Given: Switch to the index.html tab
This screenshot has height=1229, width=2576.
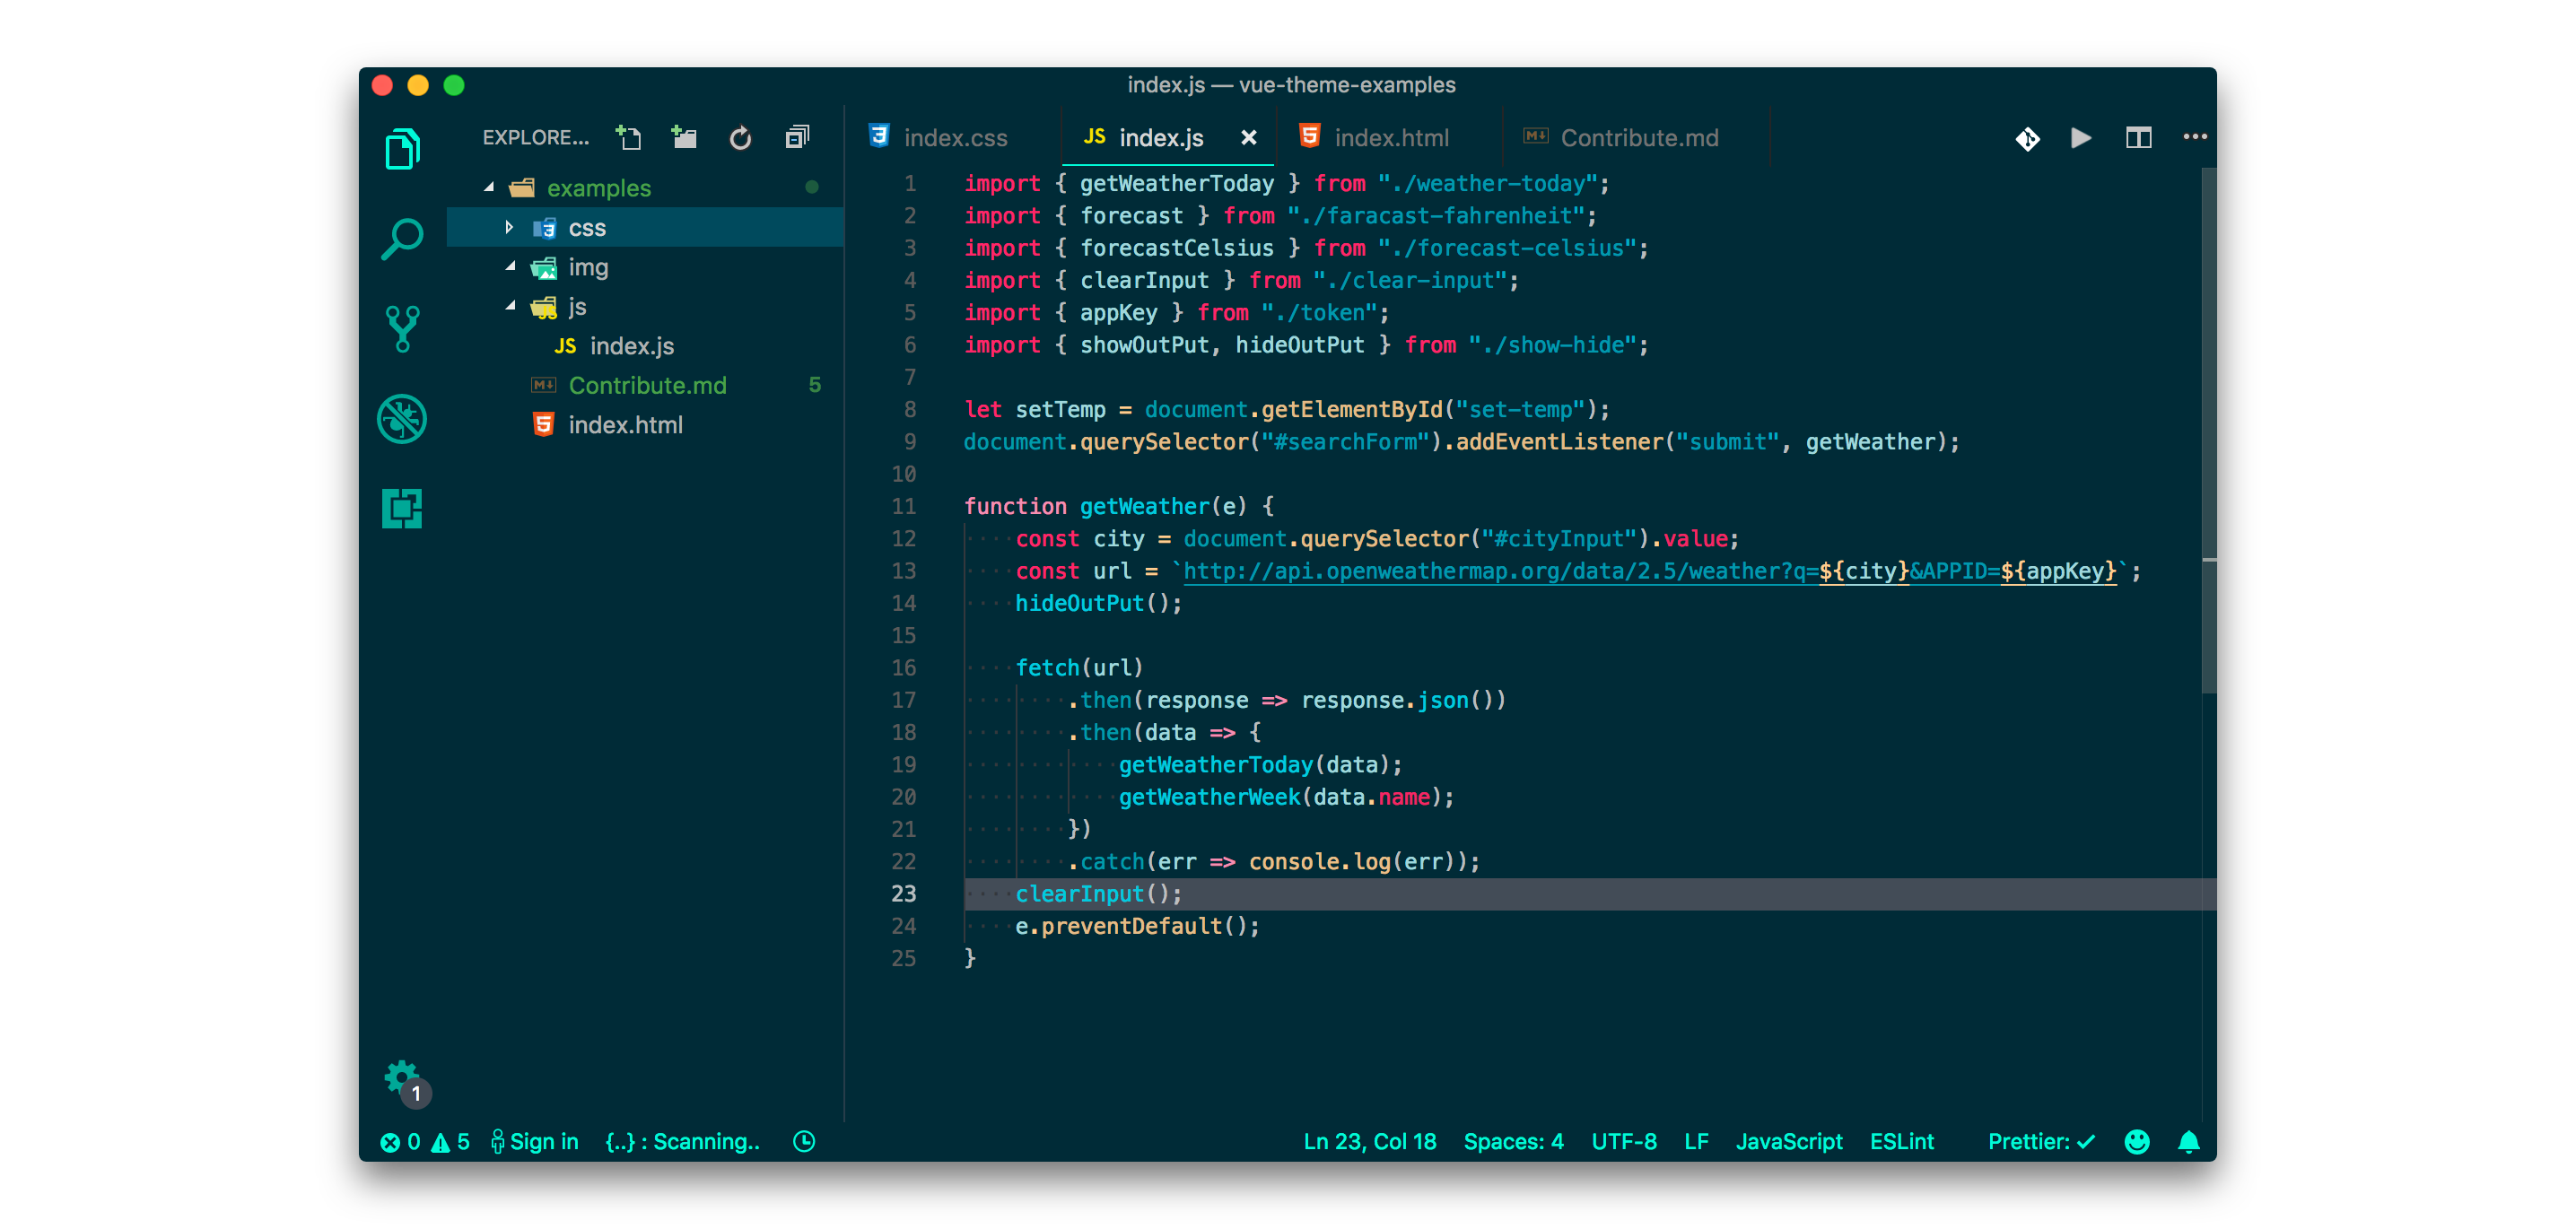Looking at the screenshot, I should 1390,138.
